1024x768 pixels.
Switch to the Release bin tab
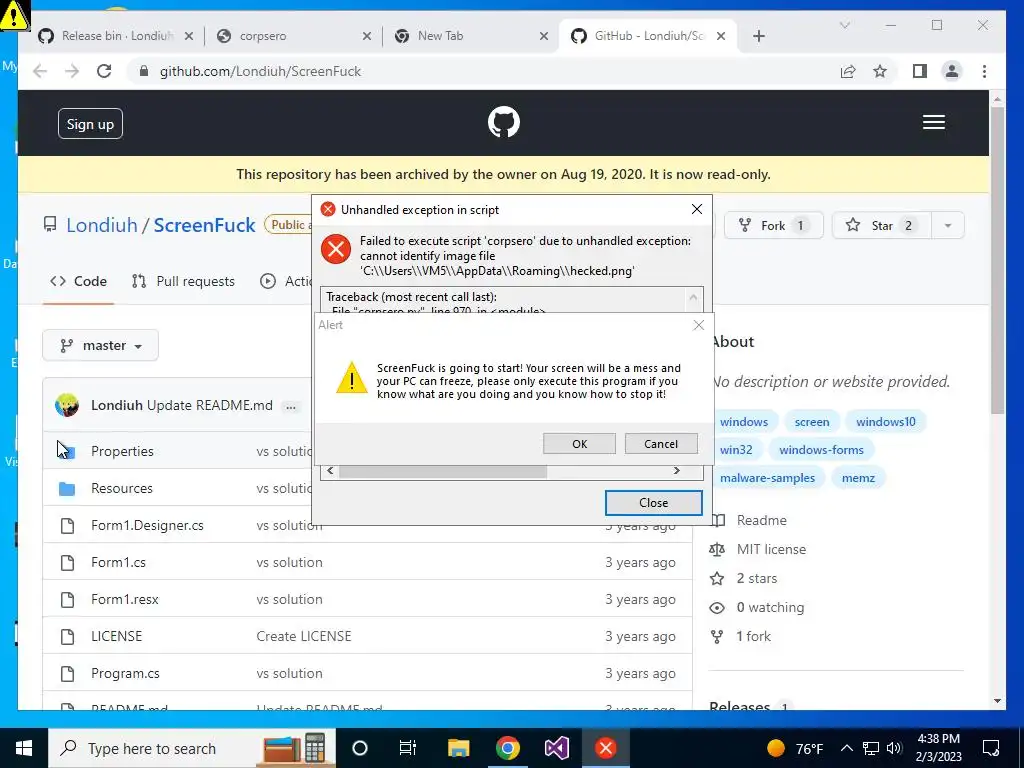tap(115, 36)
